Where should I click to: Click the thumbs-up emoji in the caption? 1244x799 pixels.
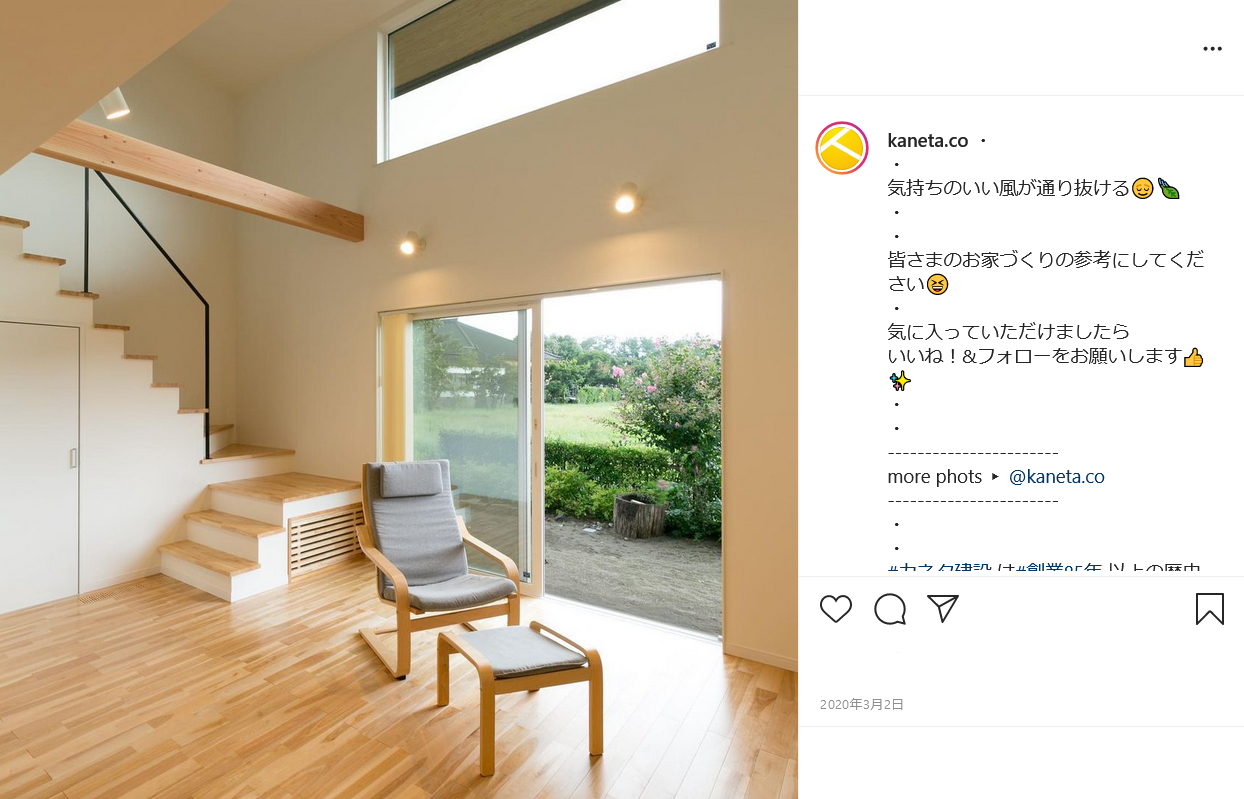coord(1193,357)
